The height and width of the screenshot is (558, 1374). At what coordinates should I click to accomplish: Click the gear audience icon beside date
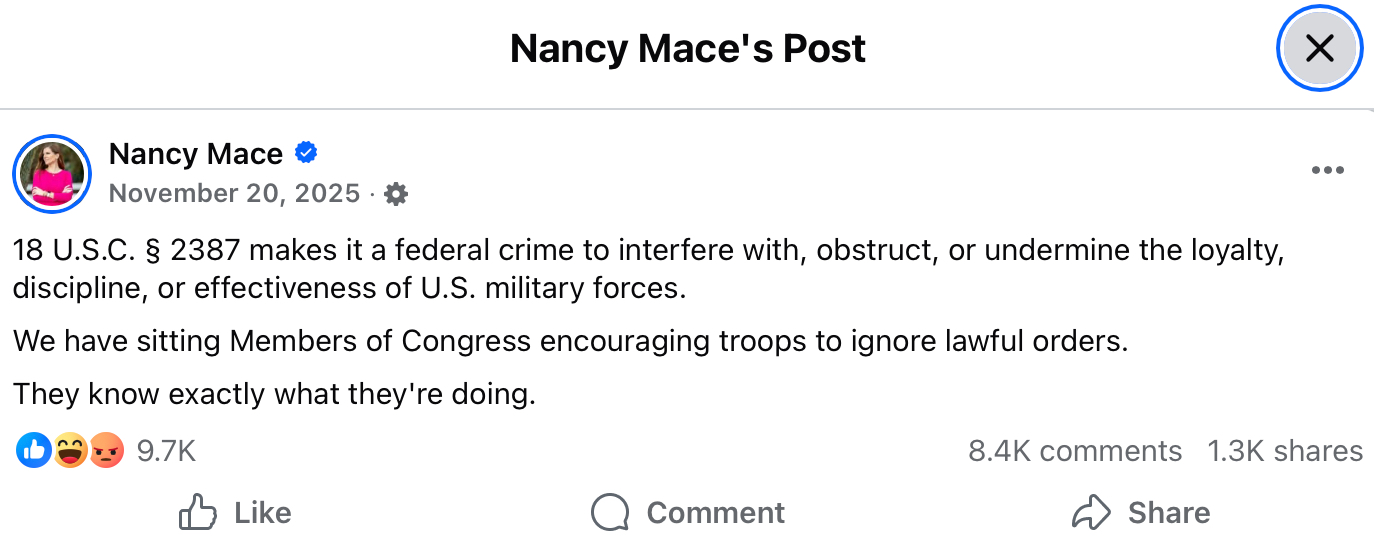pyautogui.click(x=396, y=194)
